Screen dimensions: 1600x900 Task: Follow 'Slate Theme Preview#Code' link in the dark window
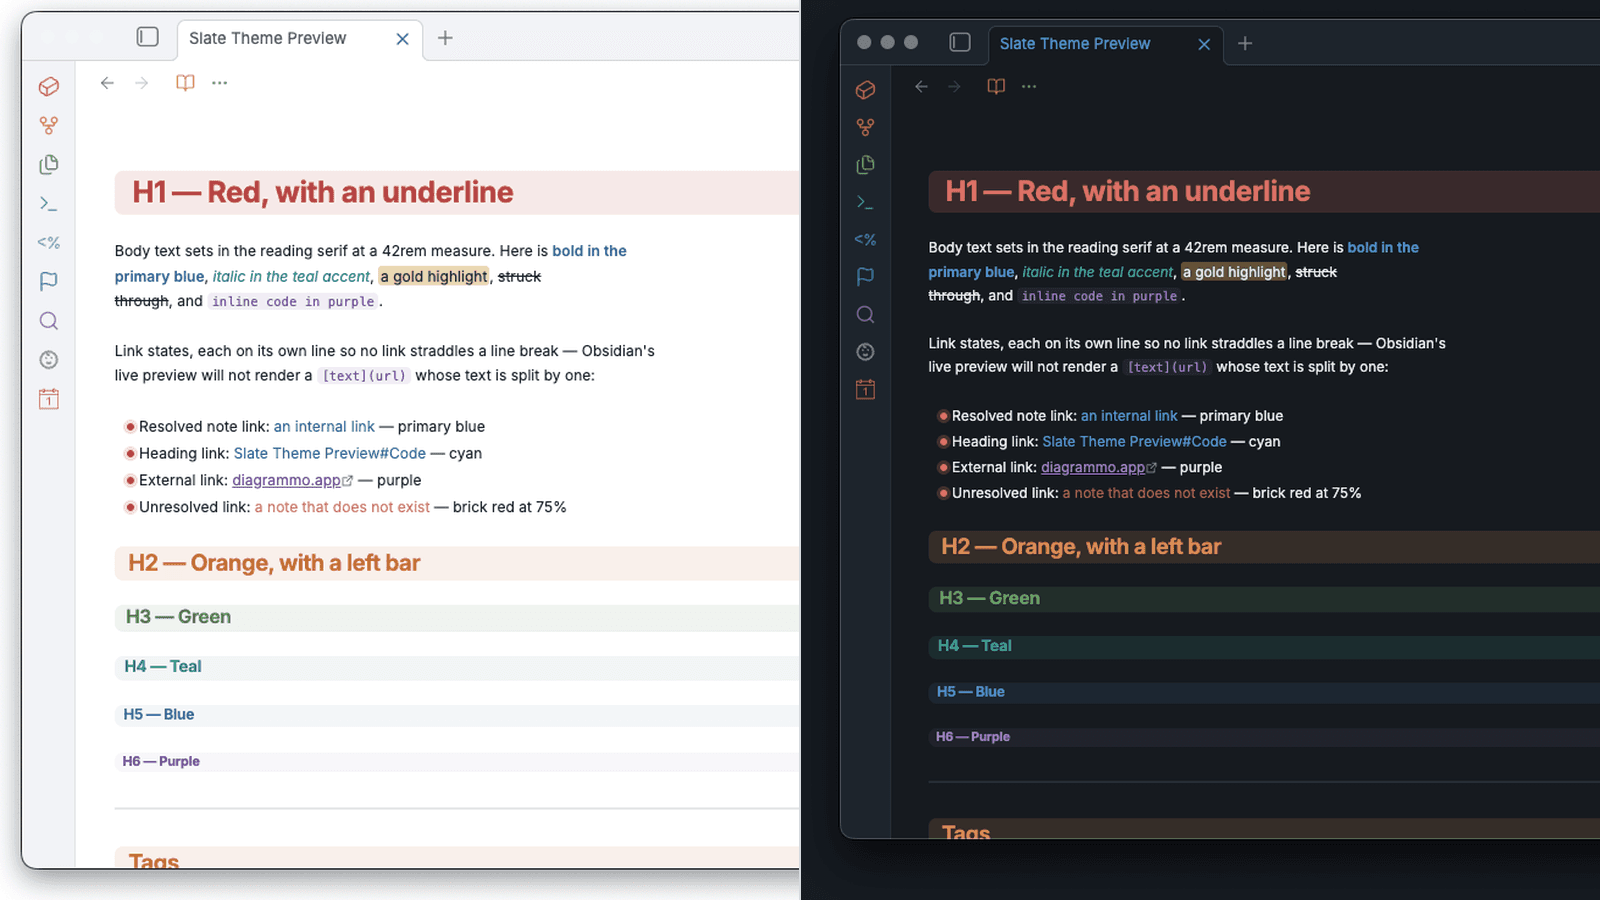(1134, 442)
